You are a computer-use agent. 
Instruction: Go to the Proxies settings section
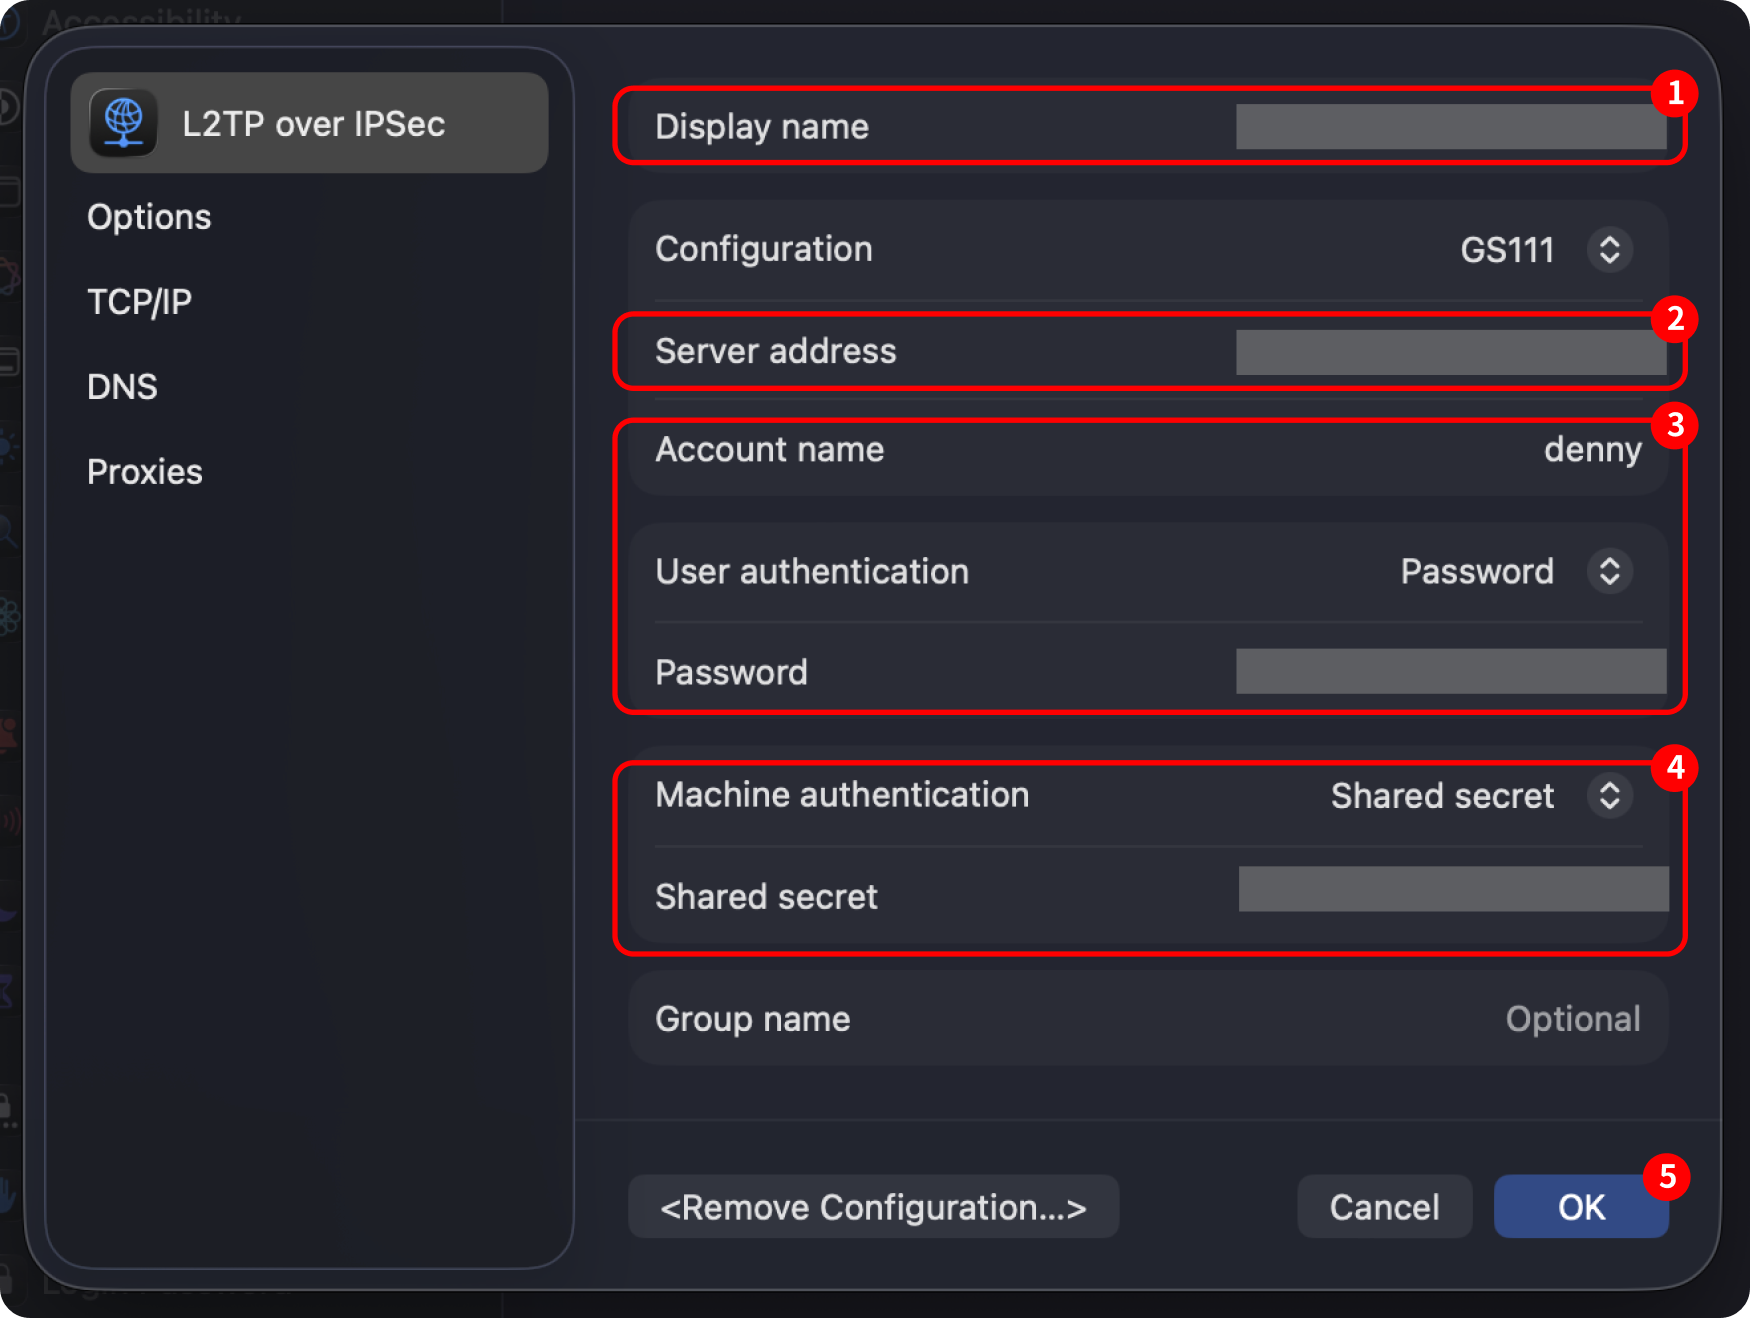tap(144, 471)
